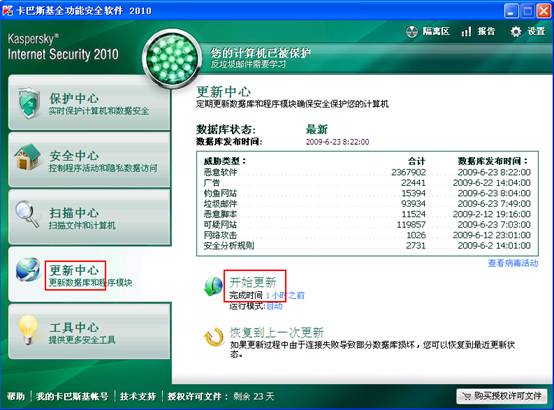Click the yellow rollback arrow icon
The width and height of the screenshot is (554, 410).
213,337
